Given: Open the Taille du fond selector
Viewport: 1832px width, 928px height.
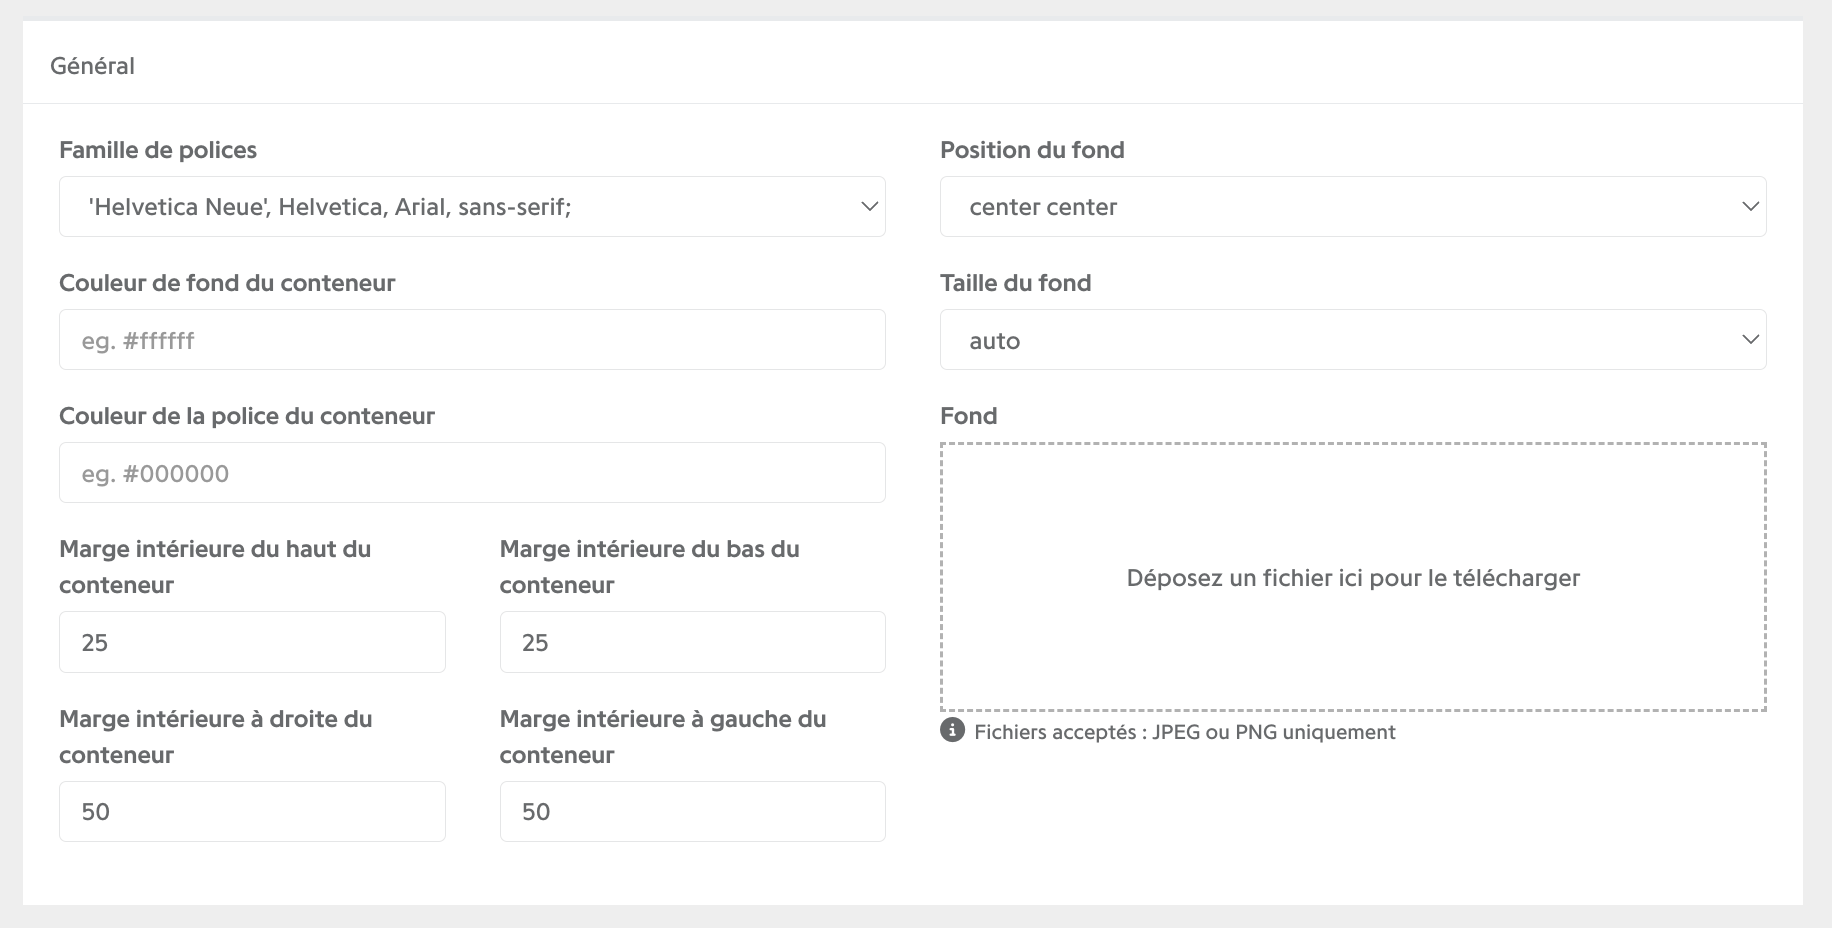Looking at the screenshot, I should (1353, 340).
